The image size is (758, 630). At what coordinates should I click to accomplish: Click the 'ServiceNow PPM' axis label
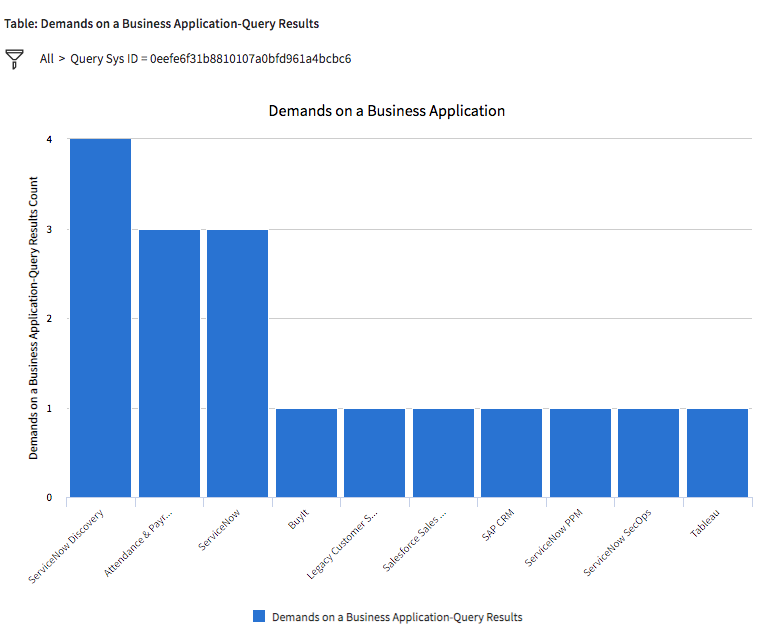(554, 538)
